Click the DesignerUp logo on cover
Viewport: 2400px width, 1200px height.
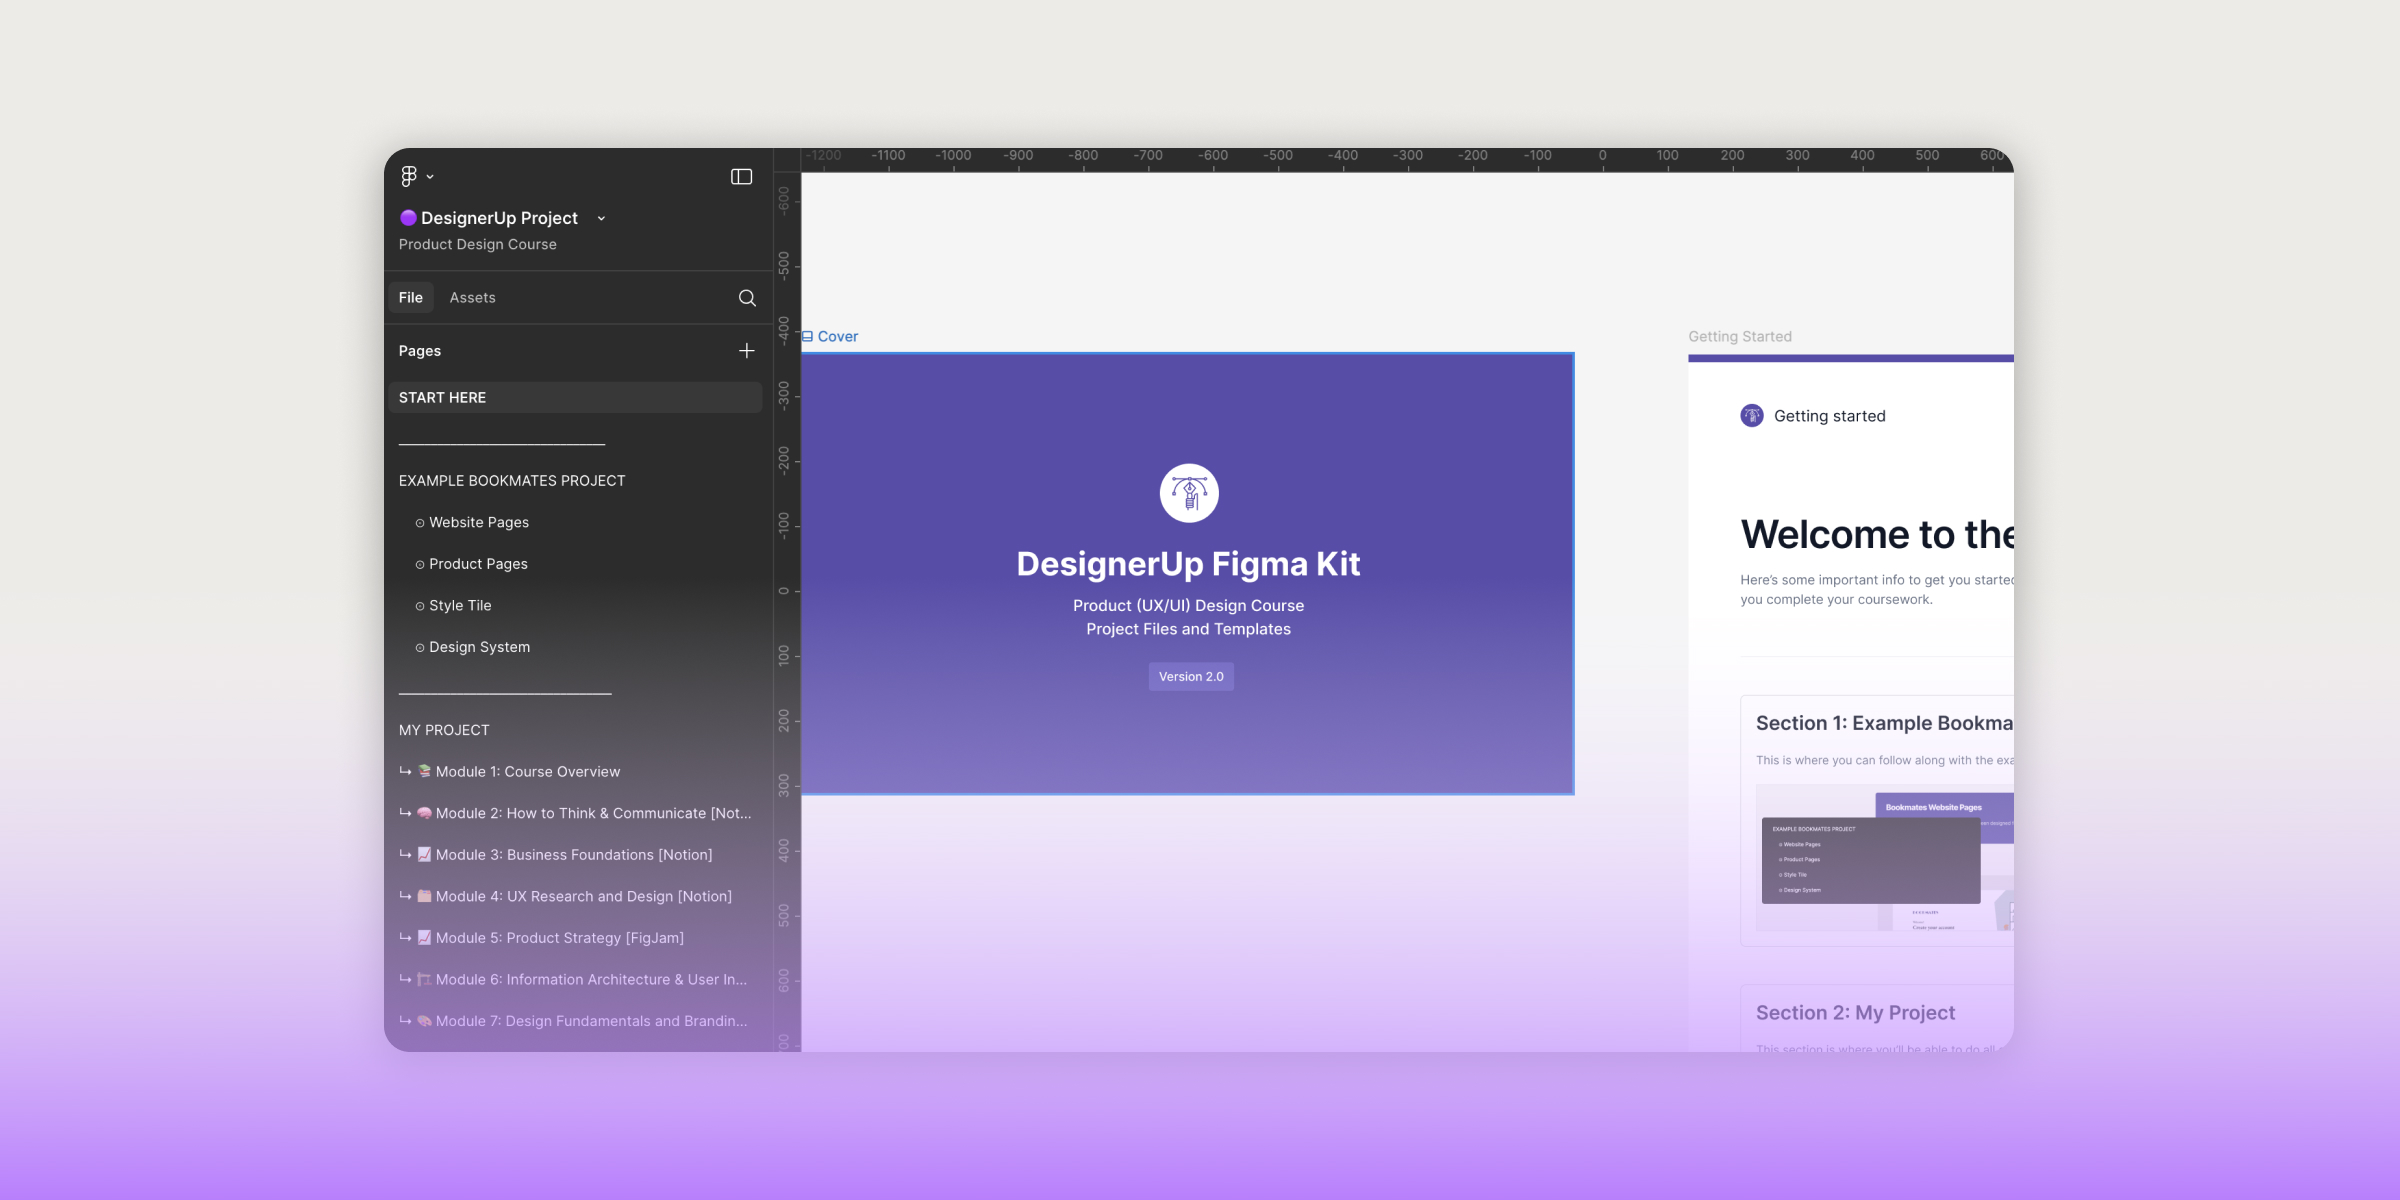point(1188,493)
